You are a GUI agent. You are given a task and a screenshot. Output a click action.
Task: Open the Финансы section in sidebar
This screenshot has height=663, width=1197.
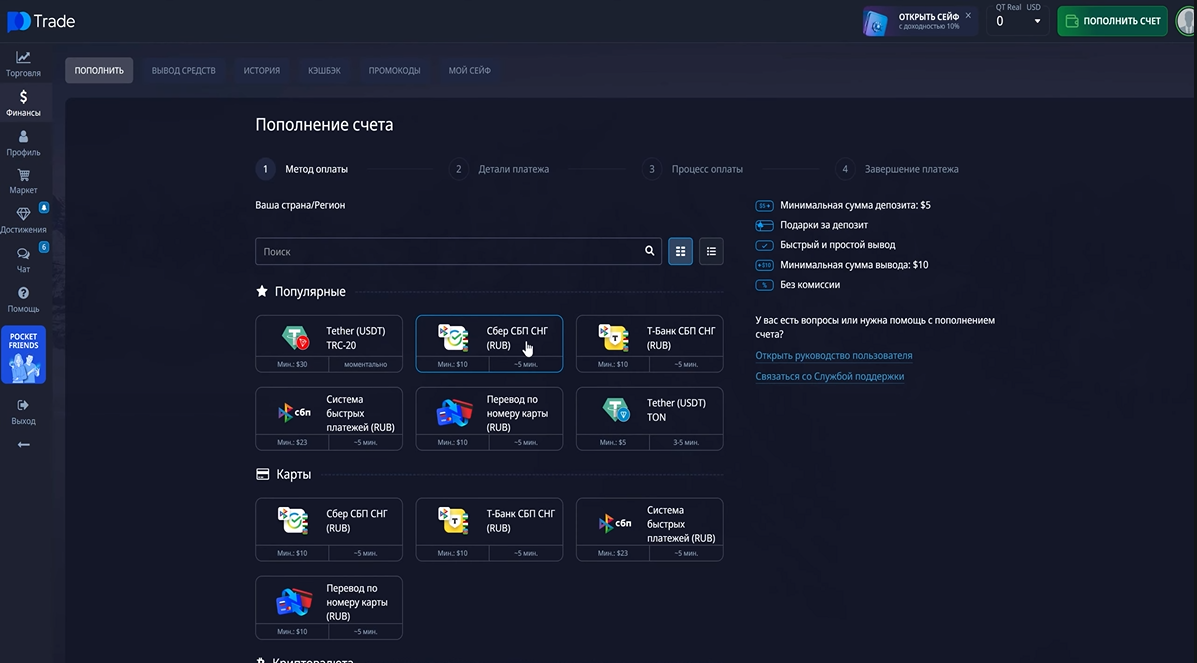pos(23,103)
